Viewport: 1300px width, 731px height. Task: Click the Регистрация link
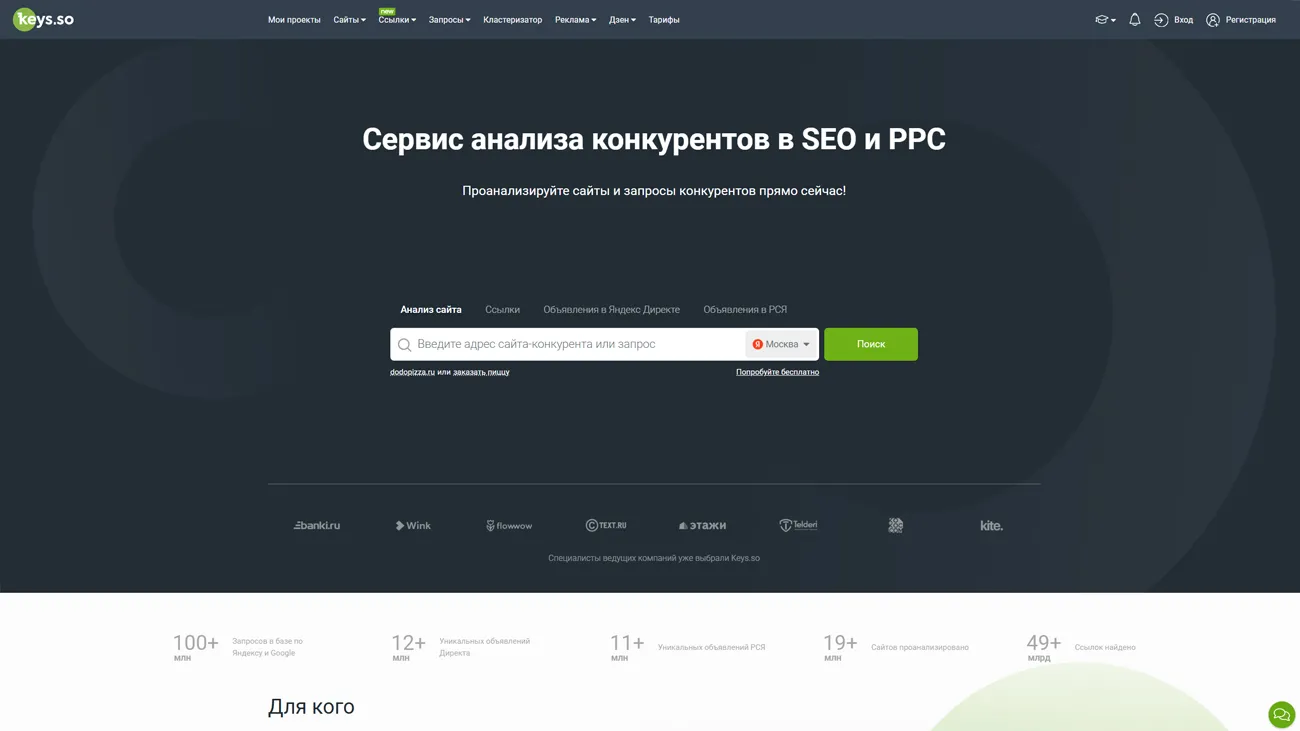click(1250, 20)
